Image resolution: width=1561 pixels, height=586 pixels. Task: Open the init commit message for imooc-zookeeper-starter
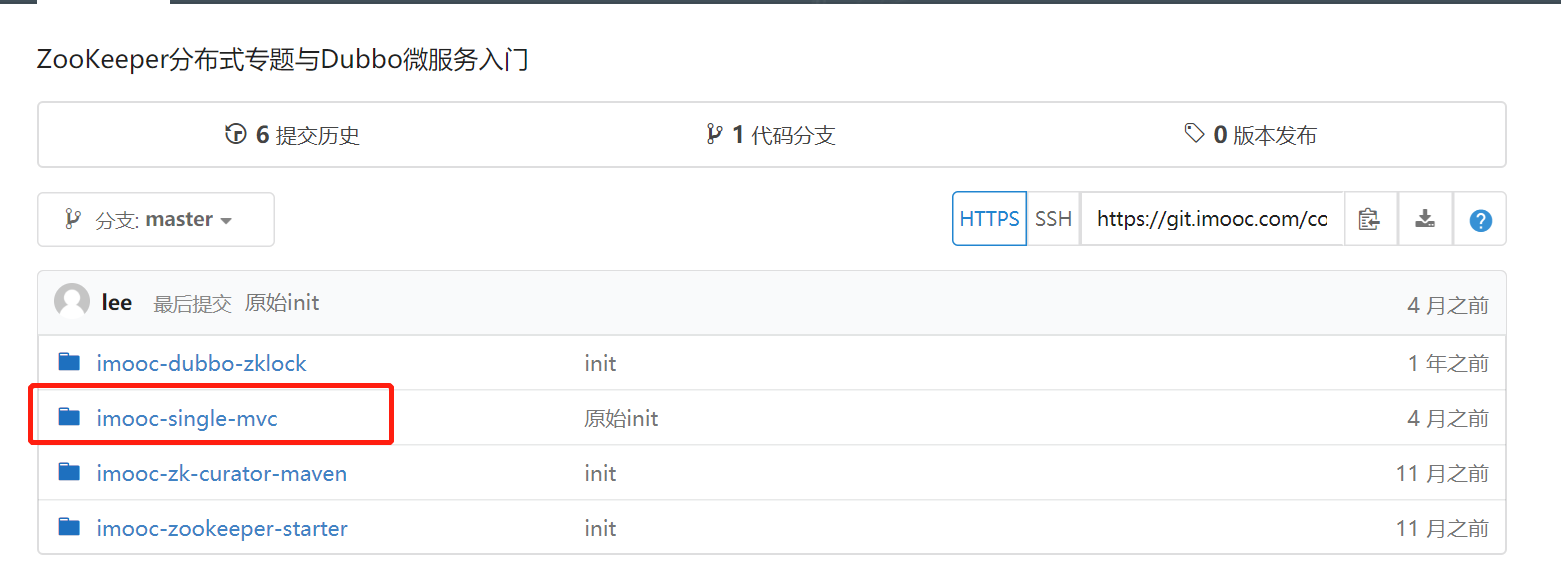(600, 528)
